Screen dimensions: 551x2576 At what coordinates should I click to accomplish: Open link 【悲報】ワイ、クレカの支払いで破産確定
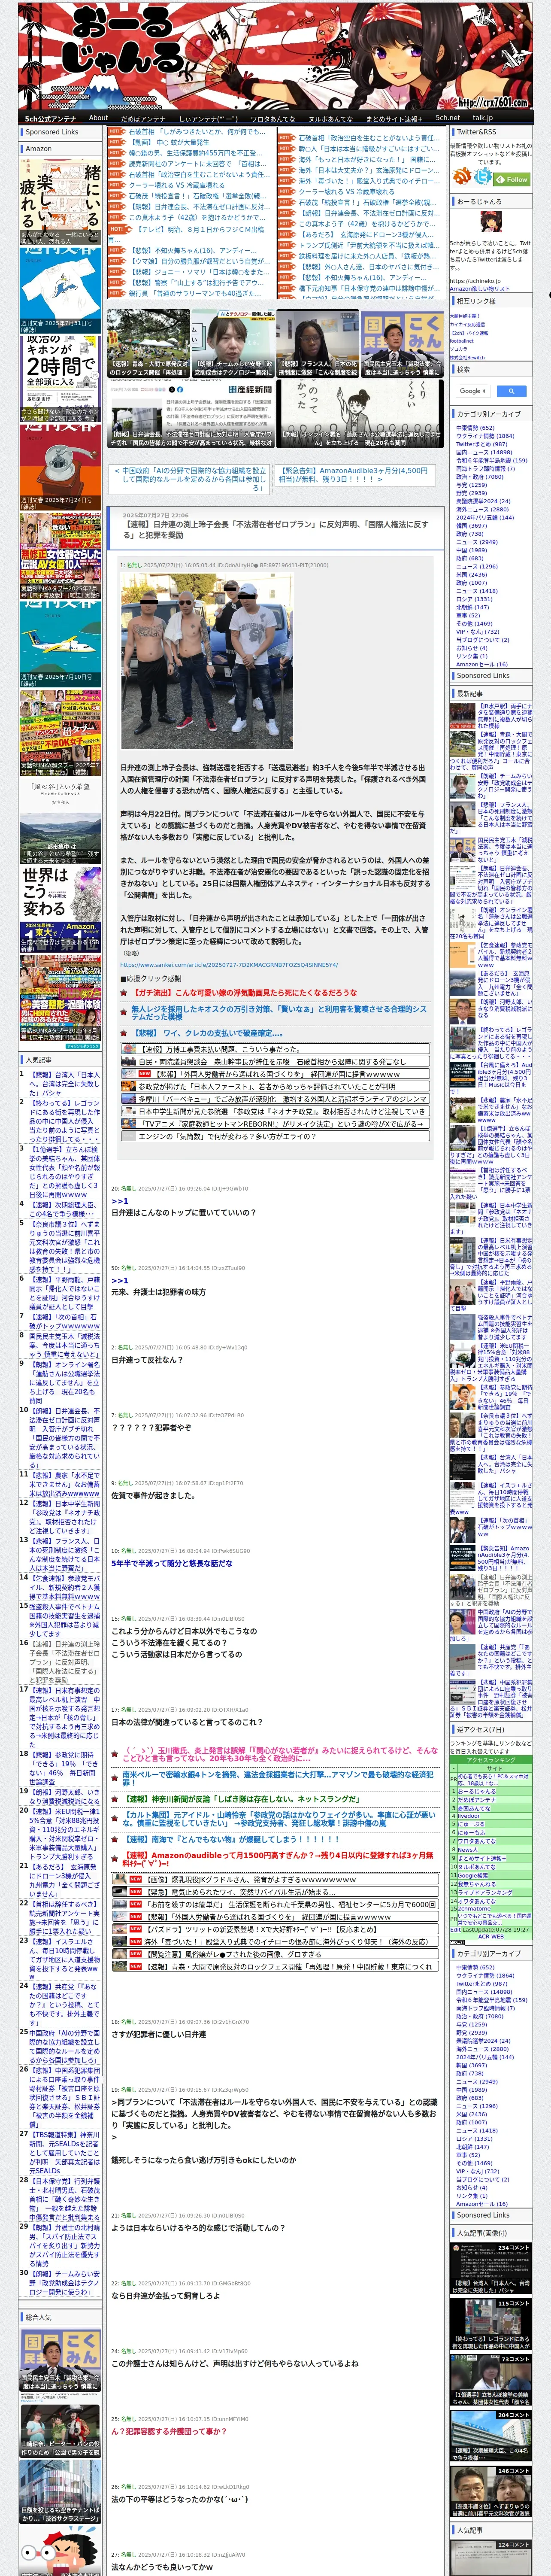coord(209,1033)
